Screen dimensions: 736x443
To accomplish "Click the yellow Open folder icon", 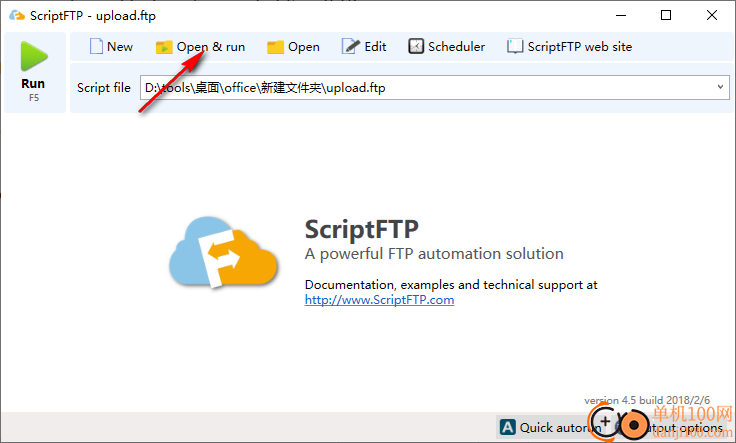I will click(x=276, y=47).
